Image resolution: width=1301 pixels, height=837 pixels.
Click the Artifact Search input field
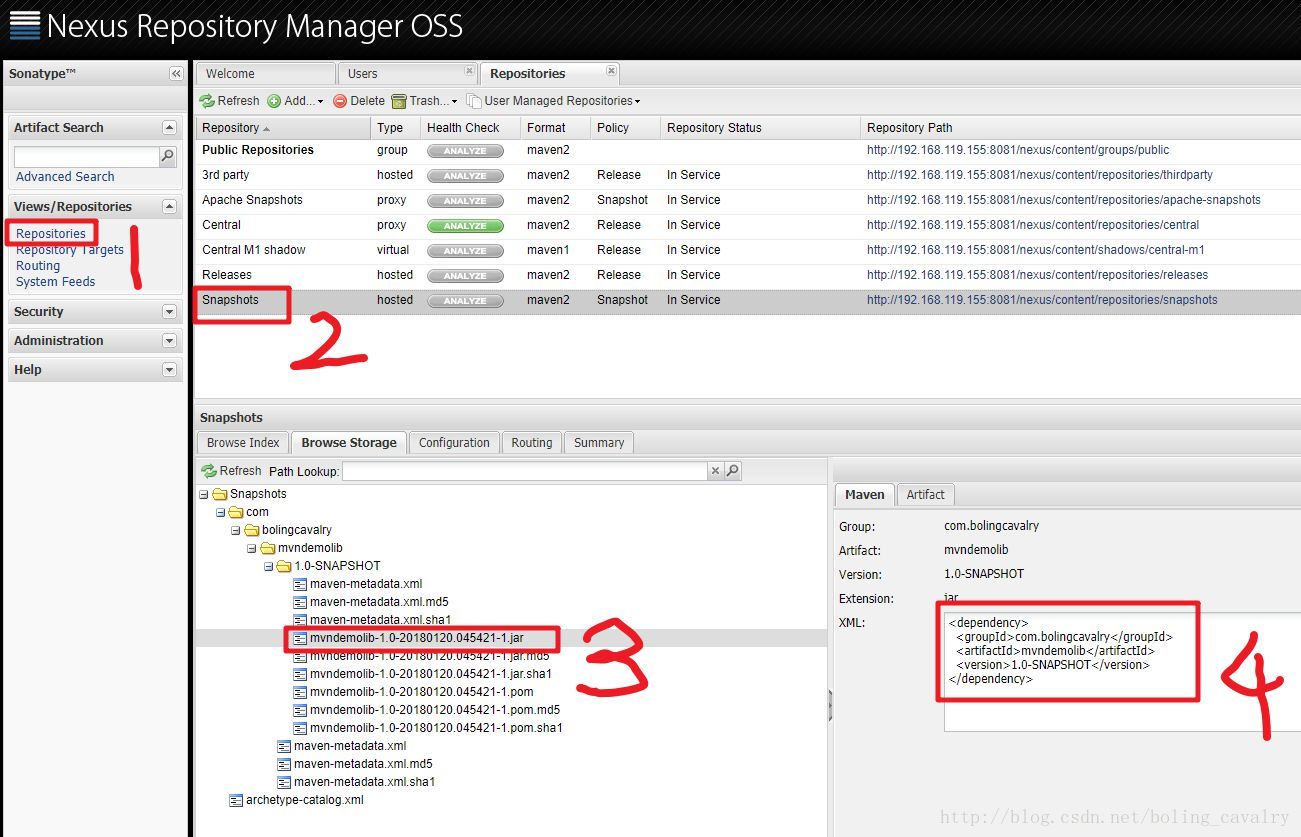coord(86,157)
